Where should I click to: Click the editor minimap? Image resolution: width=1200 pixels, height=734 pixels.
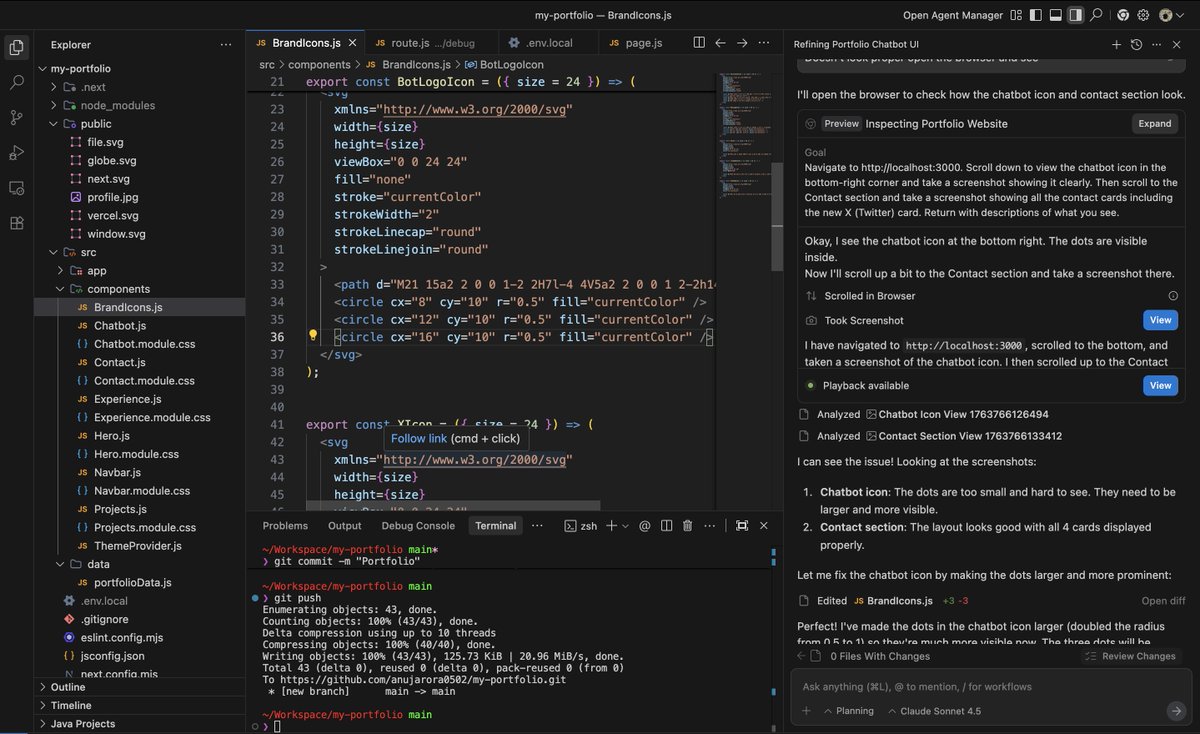click(744, 135)
